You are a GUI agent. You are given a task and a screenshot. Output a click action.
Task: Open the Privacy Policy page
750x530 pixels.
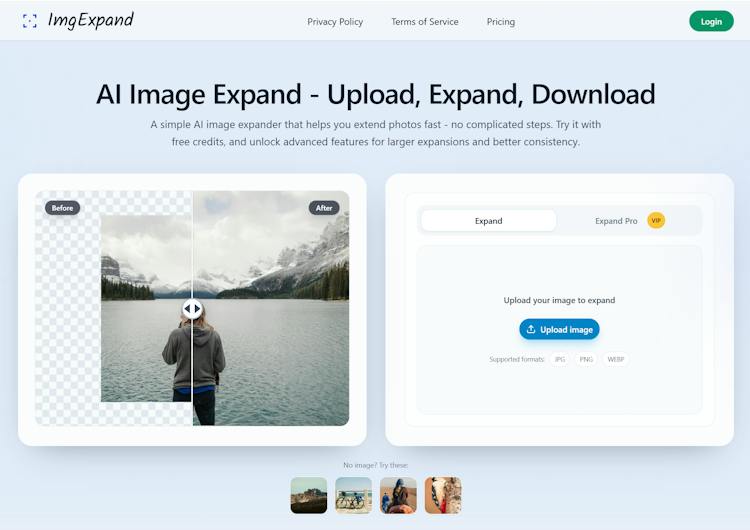point(335,22)
